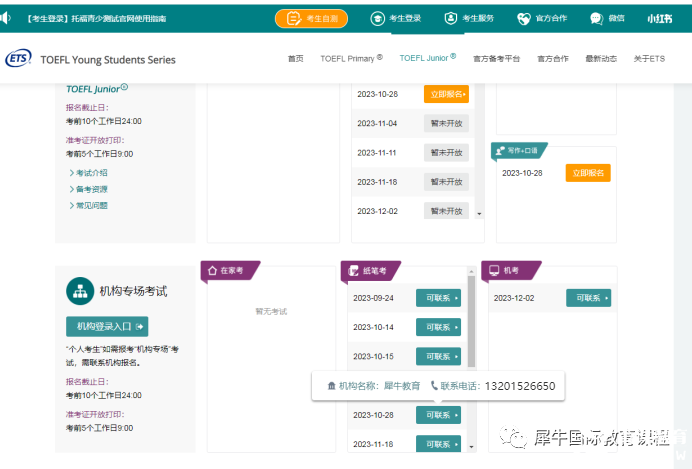This screenshot has height=469, width=692.
Task: Click the 机构专场考试 organization icon
Action: pyautogui.click(x=80, y=291)
